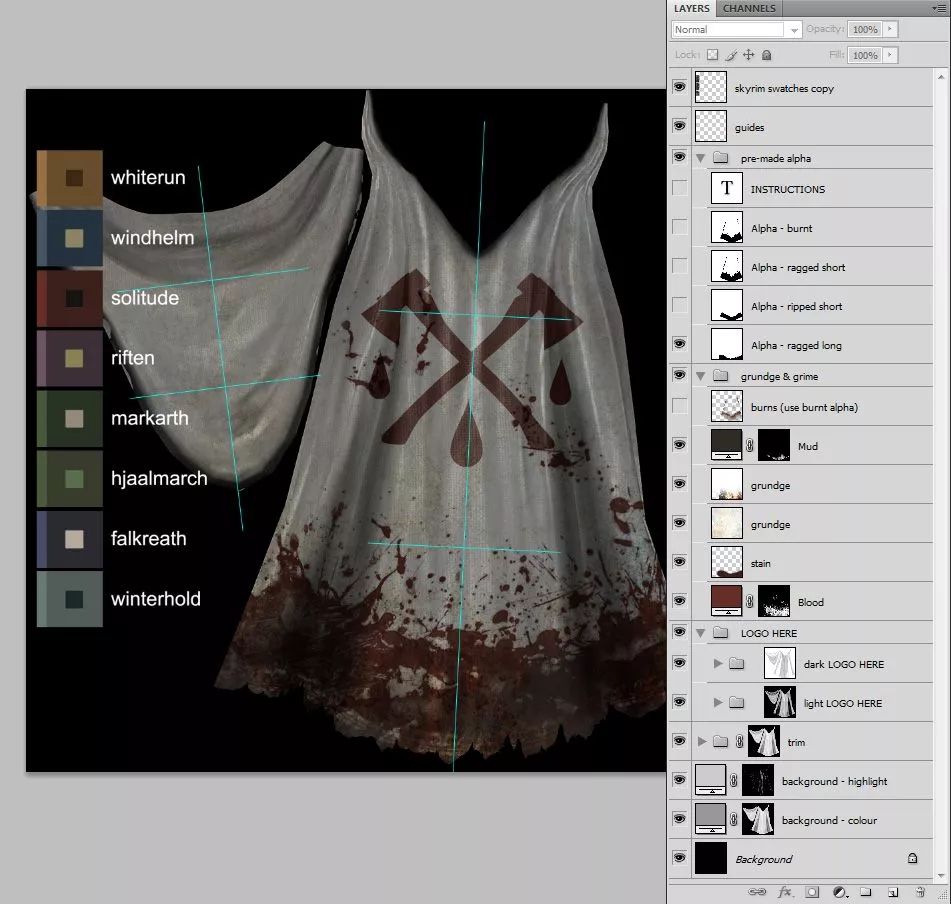Select the Background layer name
The image size is (951, 904).
(x=764, y=859)
